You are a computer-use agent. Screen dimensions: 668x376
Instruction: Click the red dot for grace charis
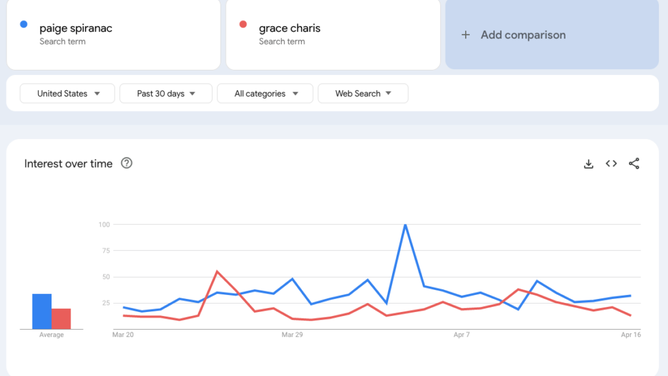click(x=243, y=24)
